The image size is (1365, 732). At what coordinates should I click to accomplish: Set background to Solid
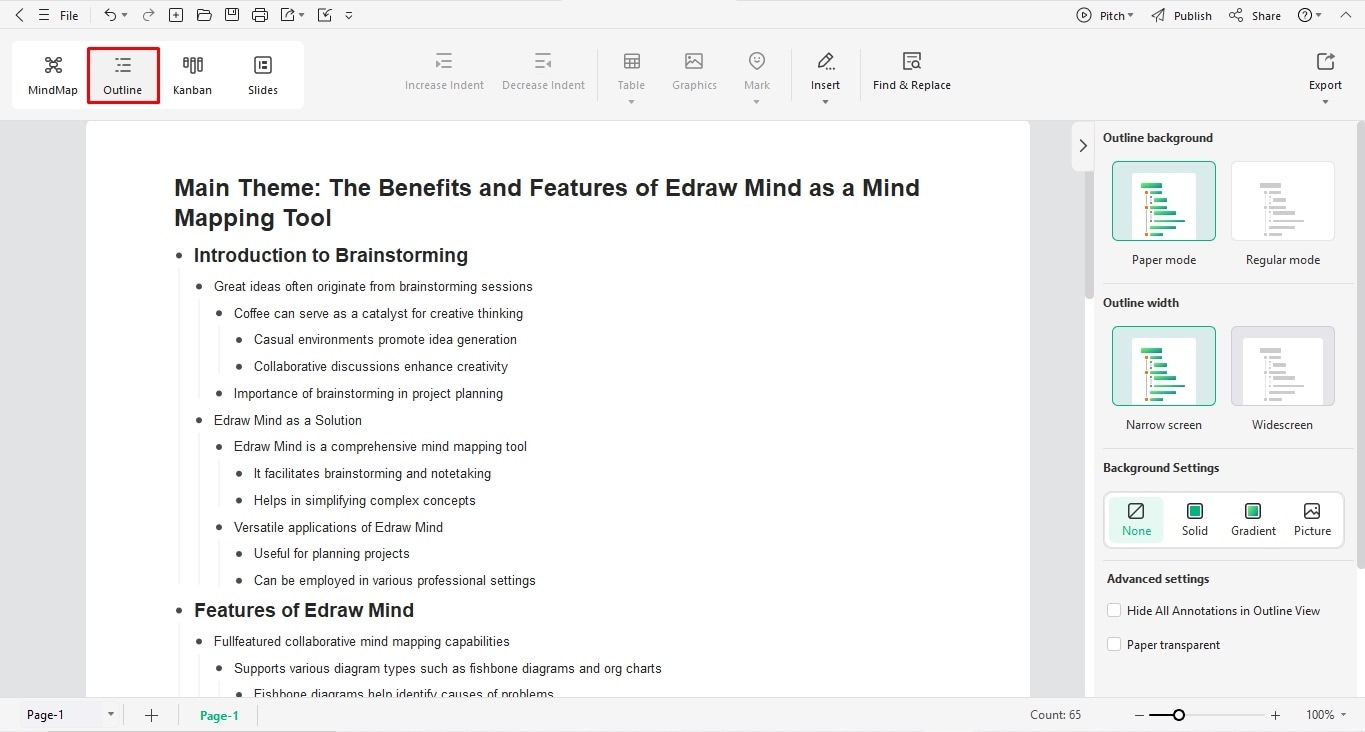point(1195,520)
